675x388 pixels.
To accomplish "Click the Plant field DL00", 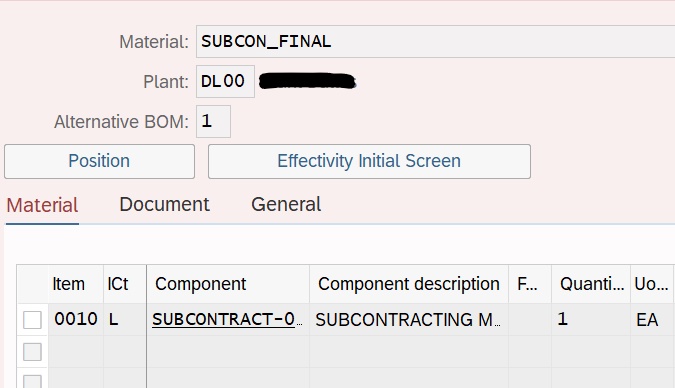I will pyautogui.click(x=225, y=81).
